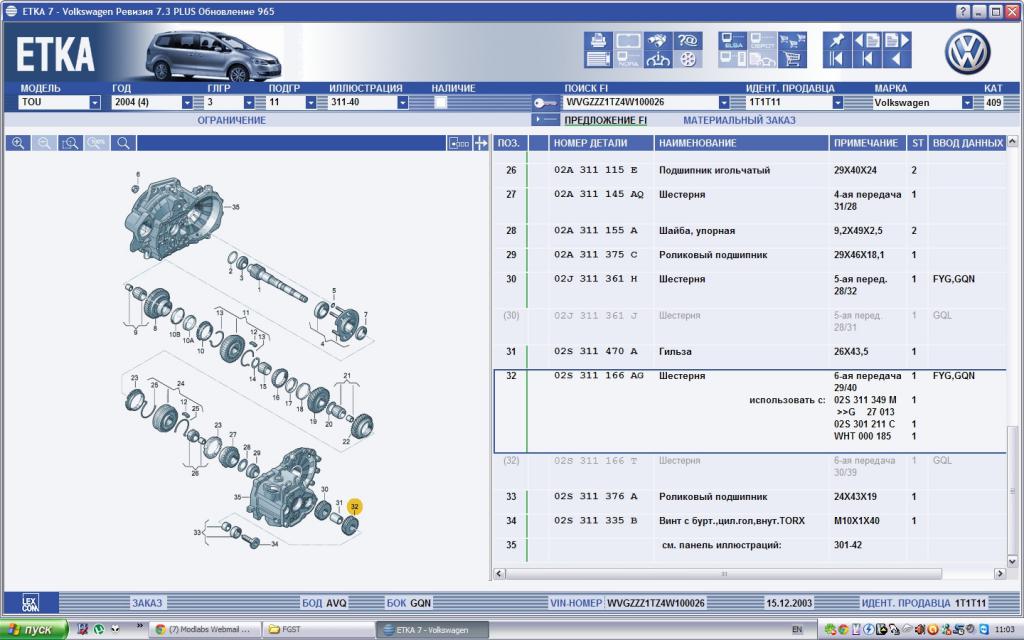The height and width of the screenshot is (640, 1024).
Task: Click the printer icon in the toolbar
Action: click(598, 40)
